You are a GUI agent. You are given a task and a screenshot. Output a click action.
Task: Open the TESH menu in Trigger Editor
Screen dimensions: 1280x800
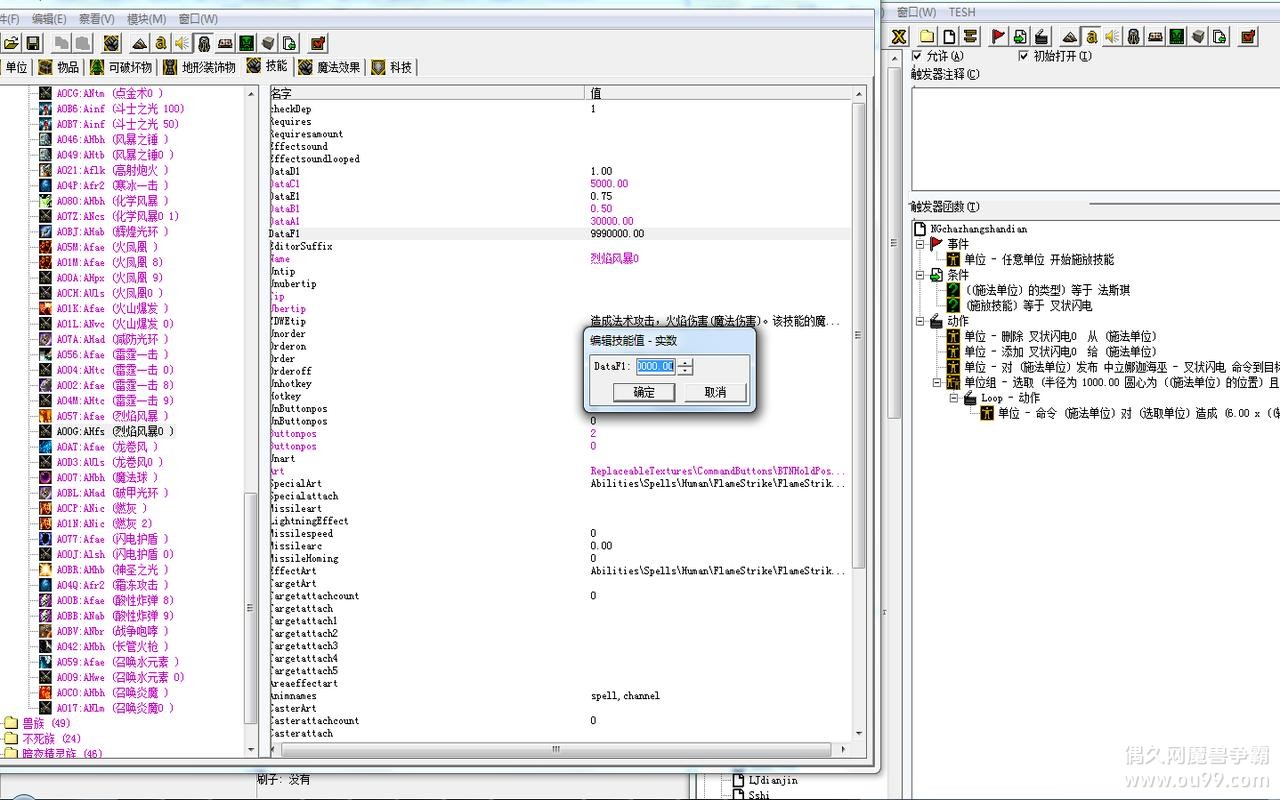[962, 12]
